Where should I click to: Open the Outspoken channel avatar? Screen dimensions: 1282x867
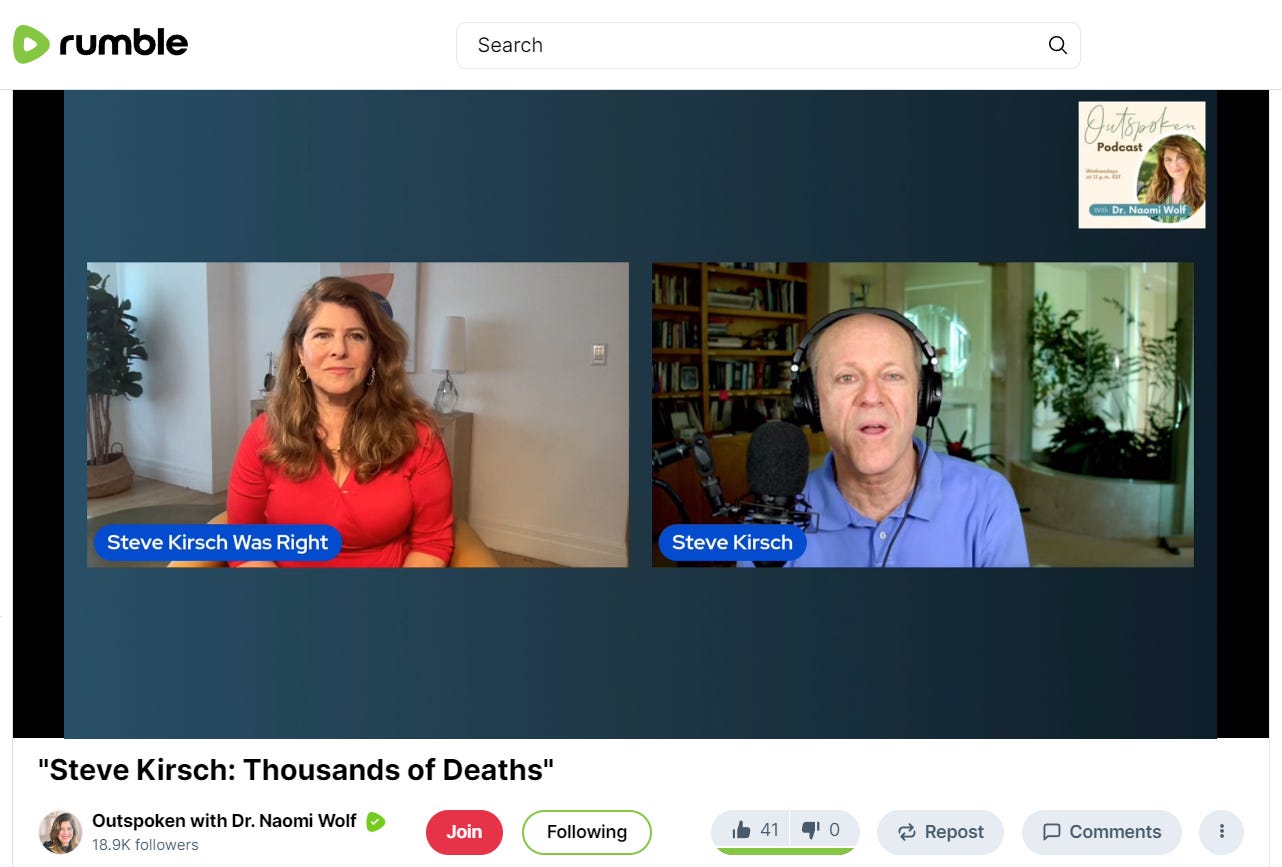60,832
